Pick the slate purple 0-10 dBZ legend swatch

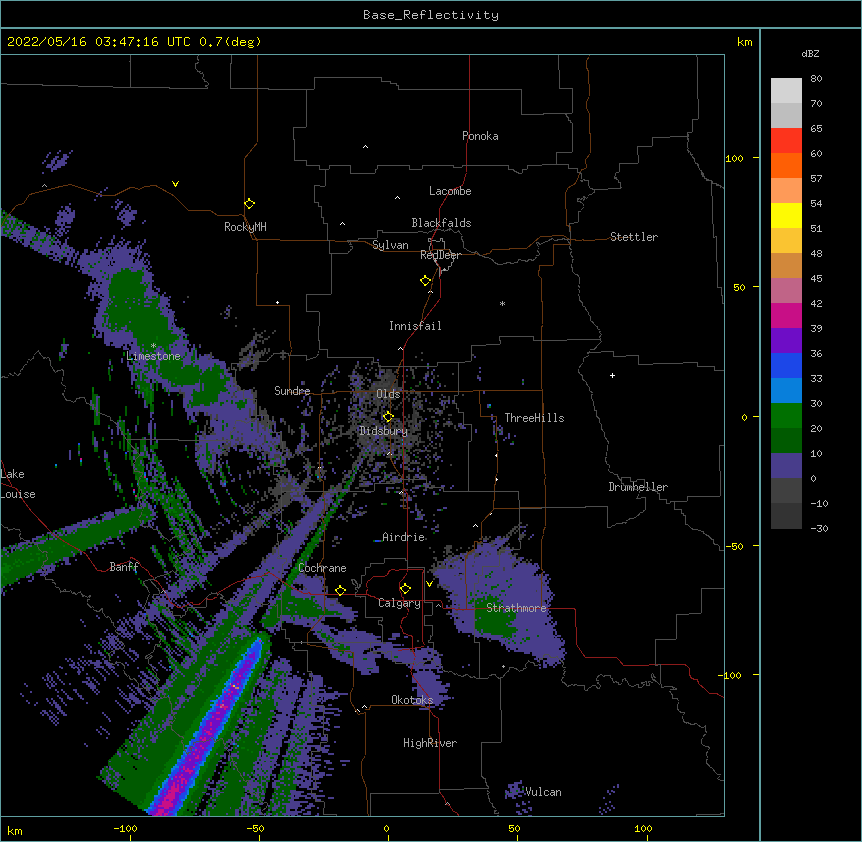786,466
